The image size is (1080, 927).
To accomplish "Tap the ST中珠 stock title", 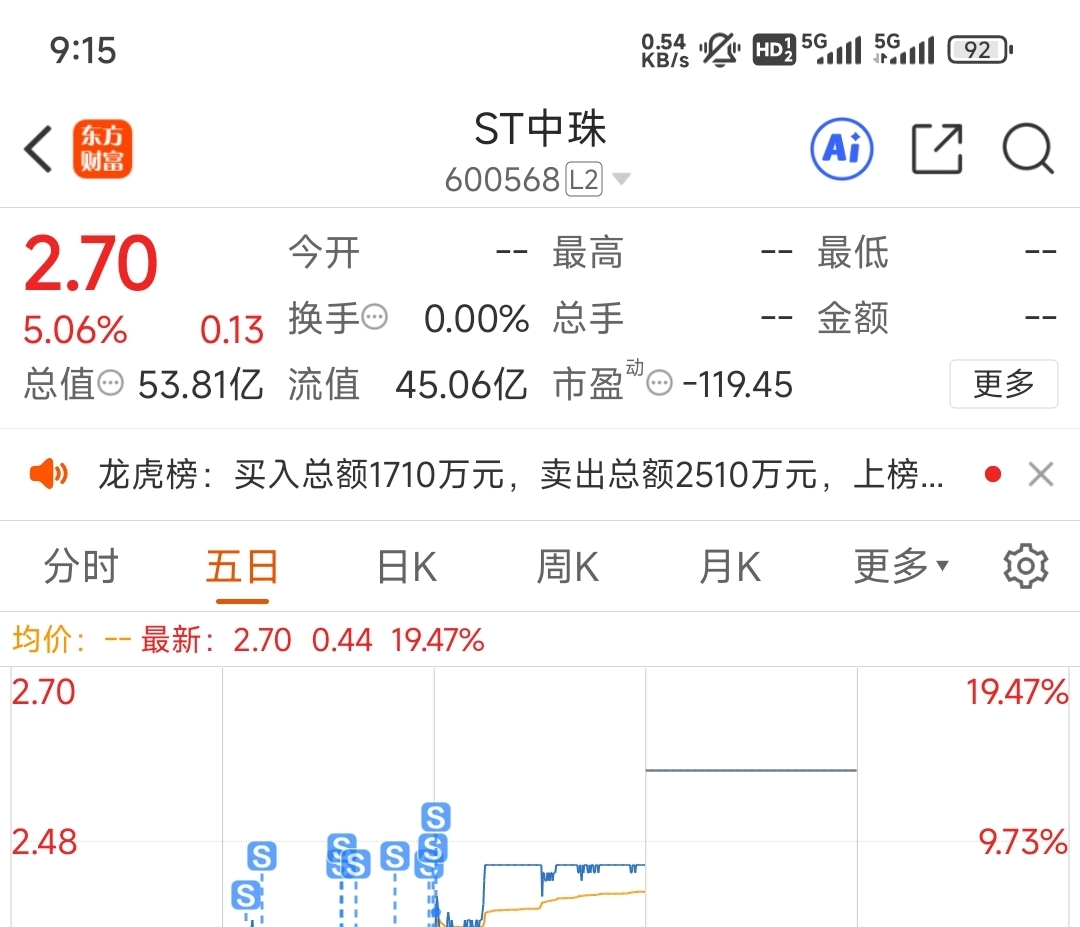I will pos(539,129).
